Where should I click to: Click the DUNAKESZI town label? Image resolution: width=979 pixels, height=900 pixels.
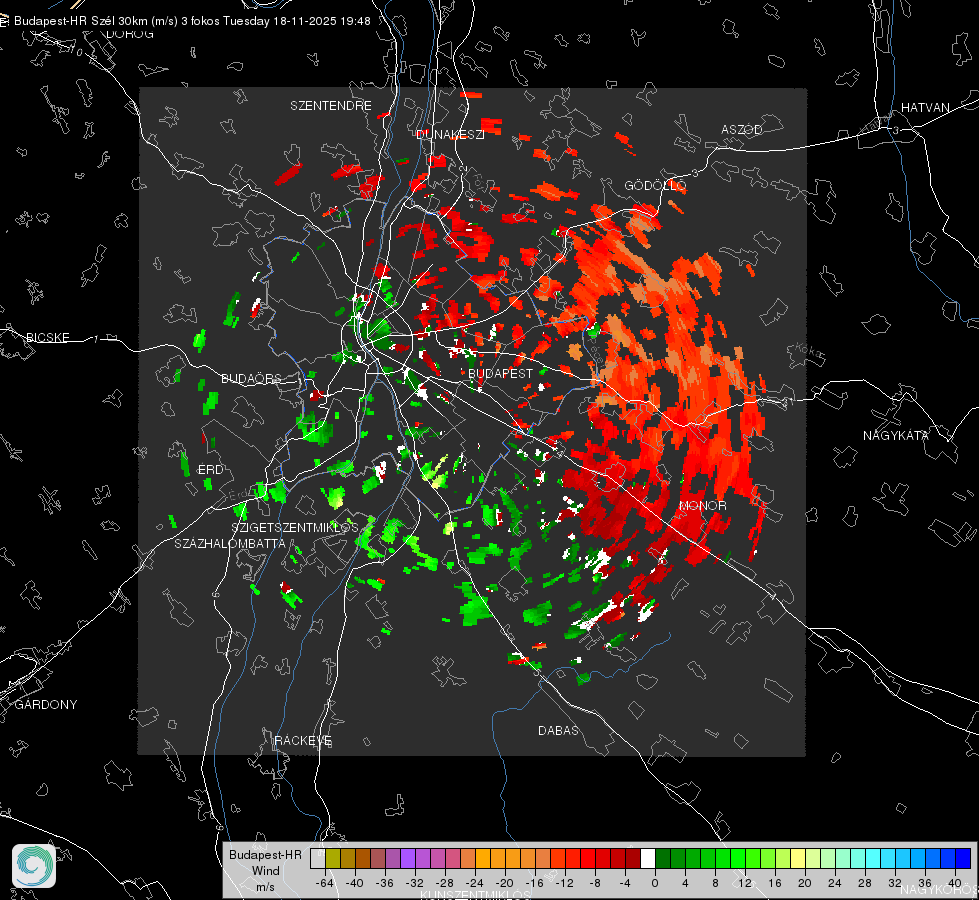point(450,134)
